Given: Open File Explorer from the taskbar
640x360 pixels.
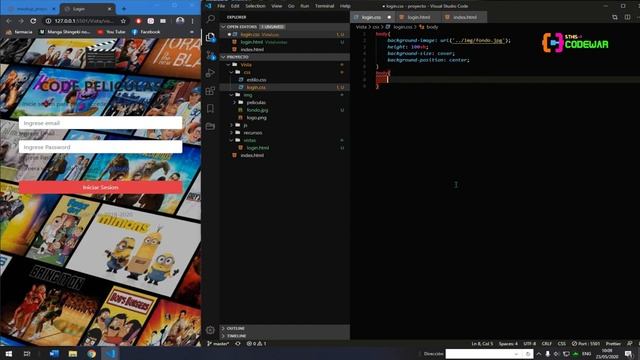Looking at the screenshot, I should tap(73, 353).
